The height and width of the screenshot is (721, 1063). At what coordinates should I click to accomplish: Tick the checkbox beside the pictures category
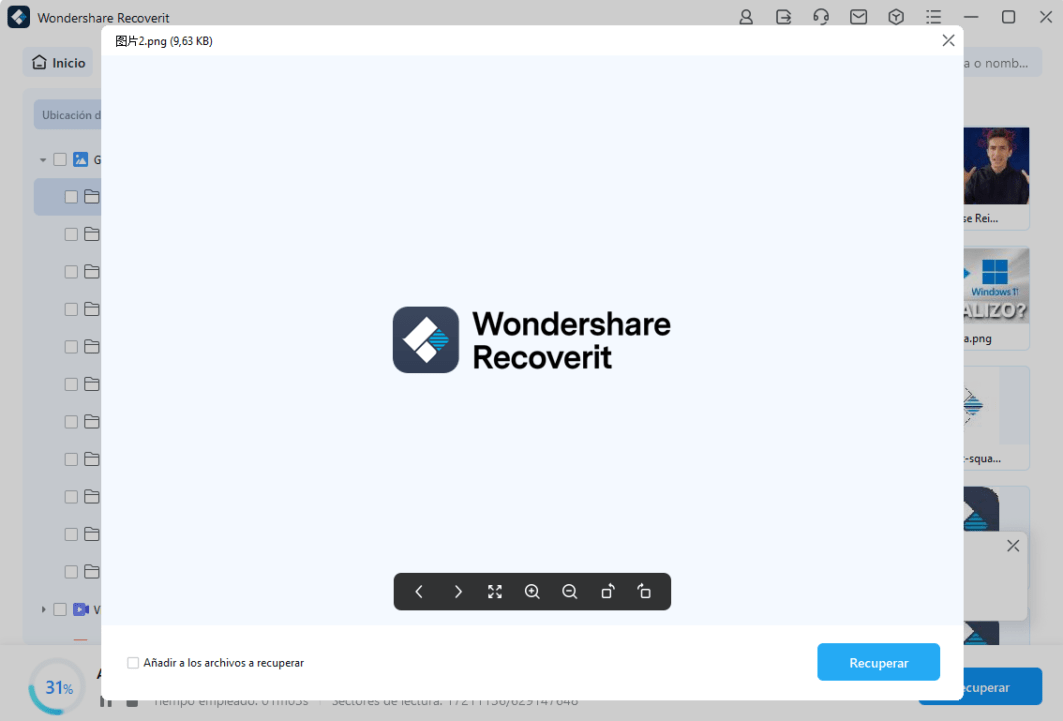click(60, 160)
